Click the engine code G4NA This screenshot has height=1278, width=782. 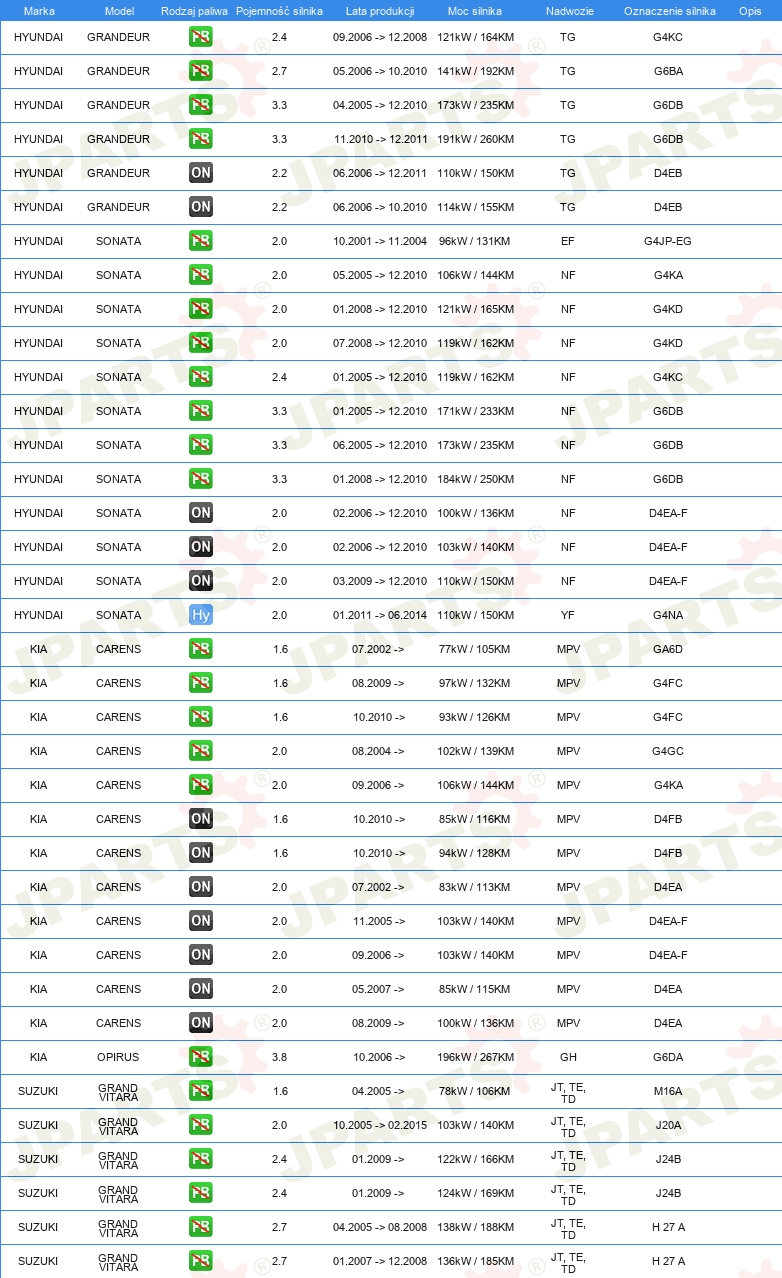point(668,615)
